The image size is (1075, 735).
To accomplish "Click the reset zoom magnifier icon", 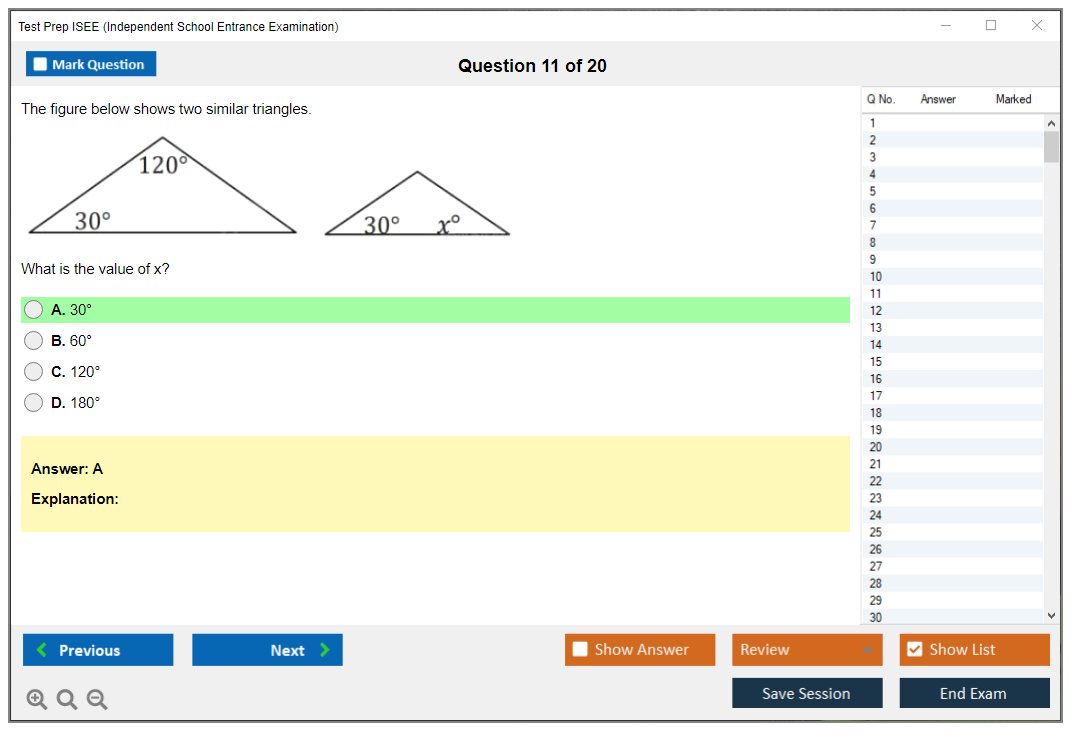I will (67, 699).
